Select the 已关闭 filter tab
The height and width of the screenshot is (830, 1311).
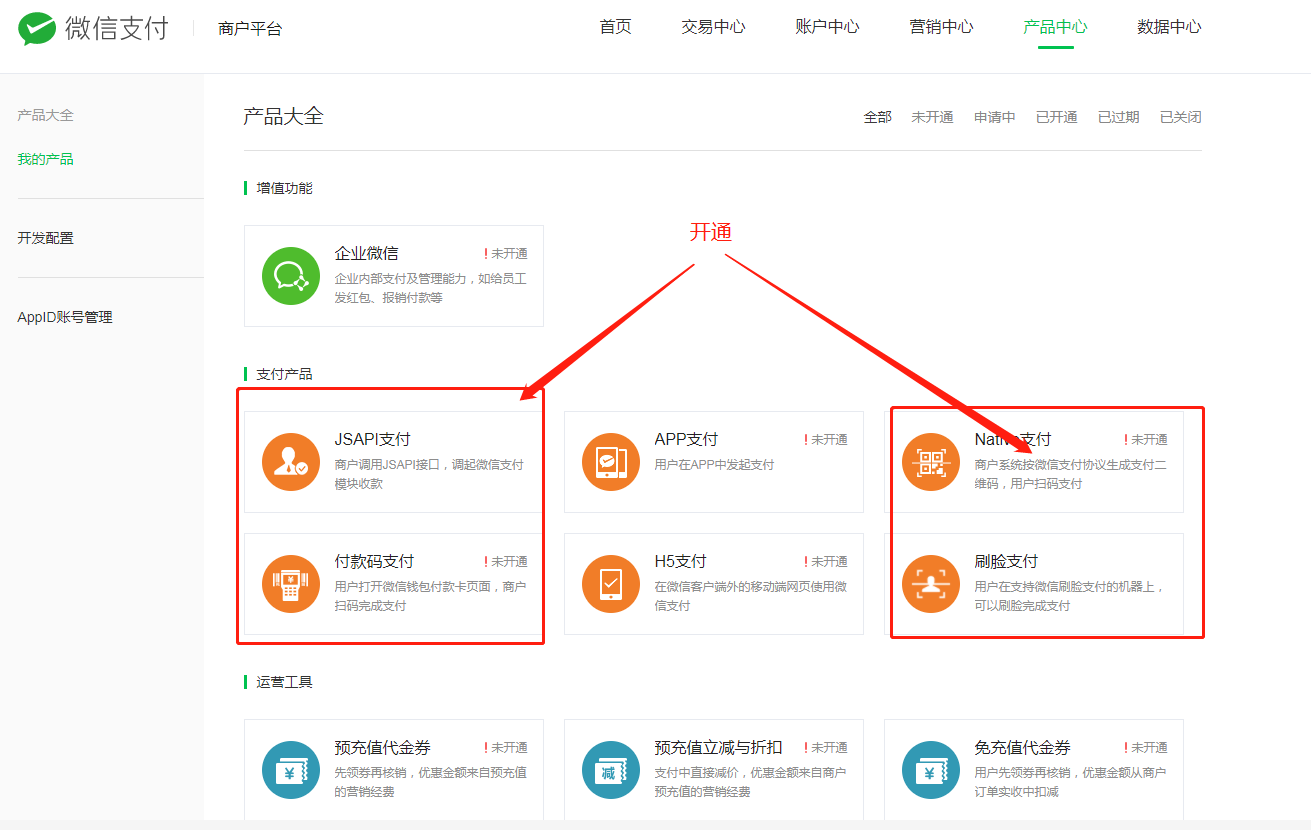1181,117
